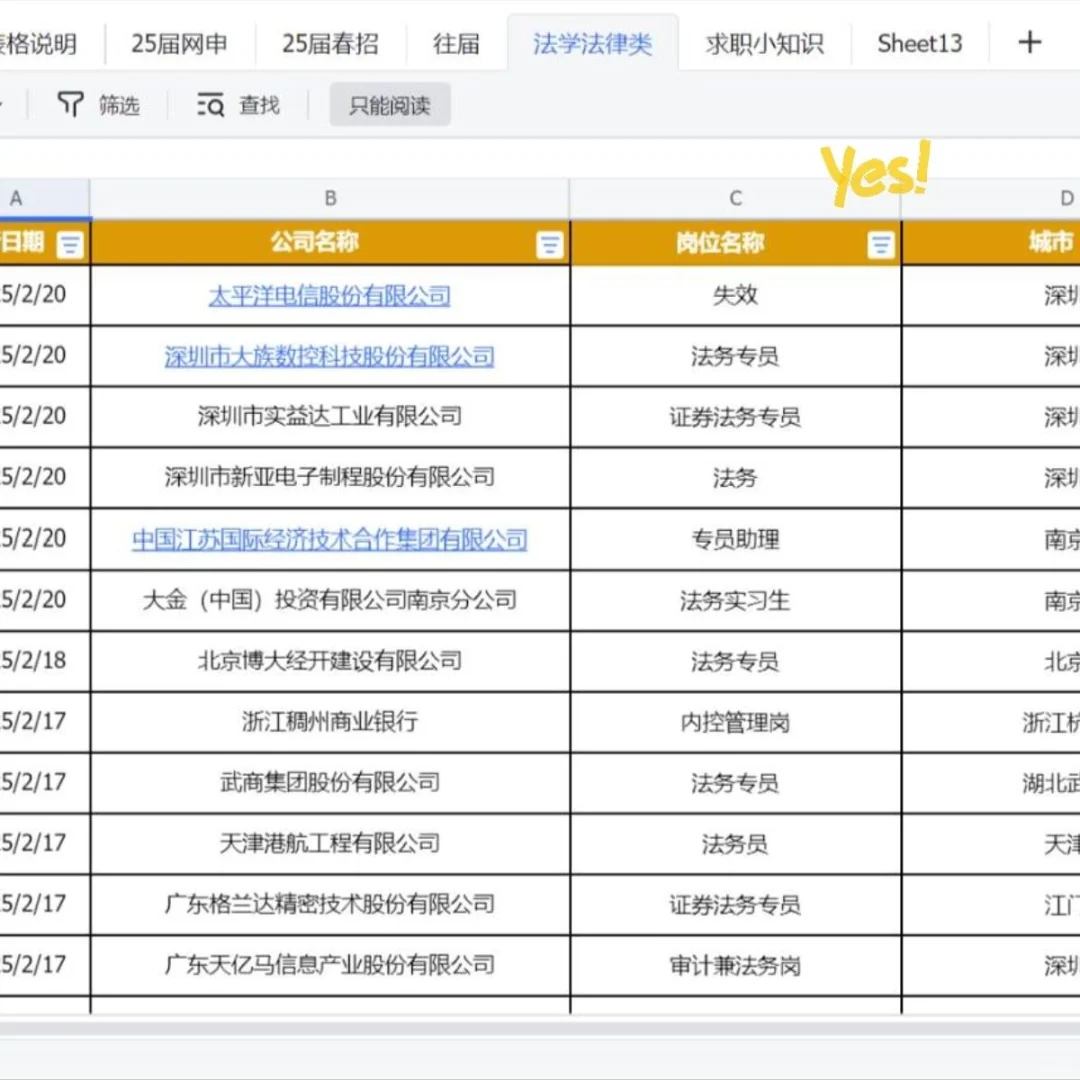Open the 深圳市大族数控科技股份有限公司 link

point(329,357)
